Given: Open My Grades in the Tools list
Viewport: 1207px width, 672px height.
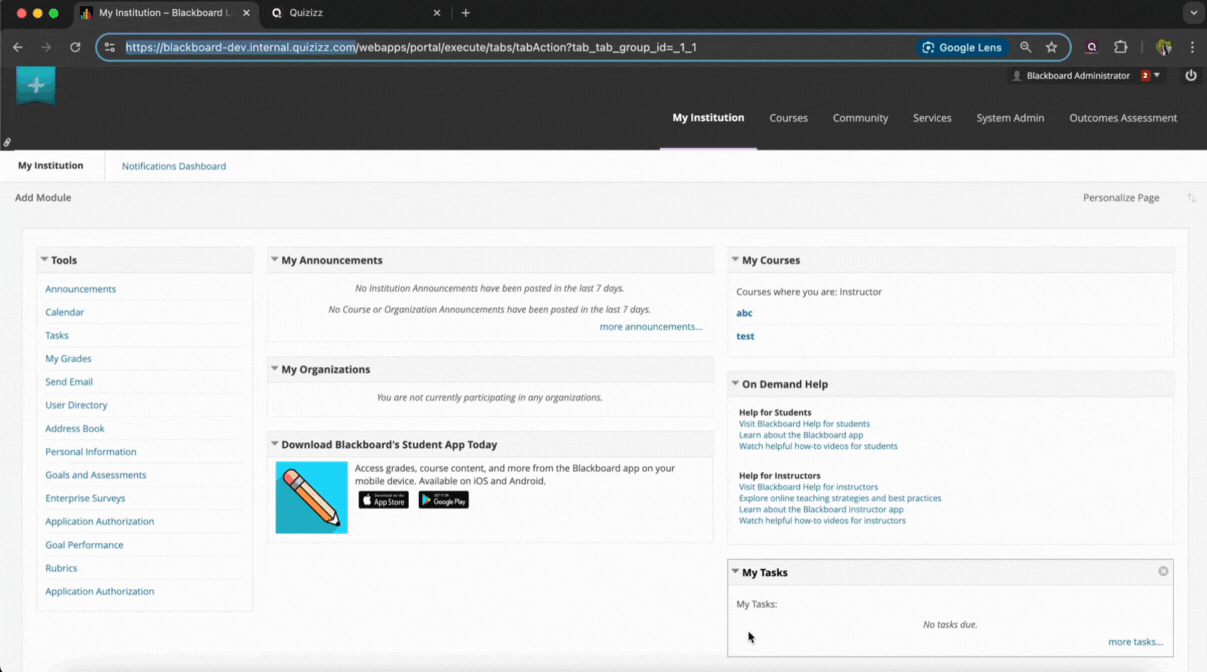Looking at the screenshot, I should click(68, 359).
